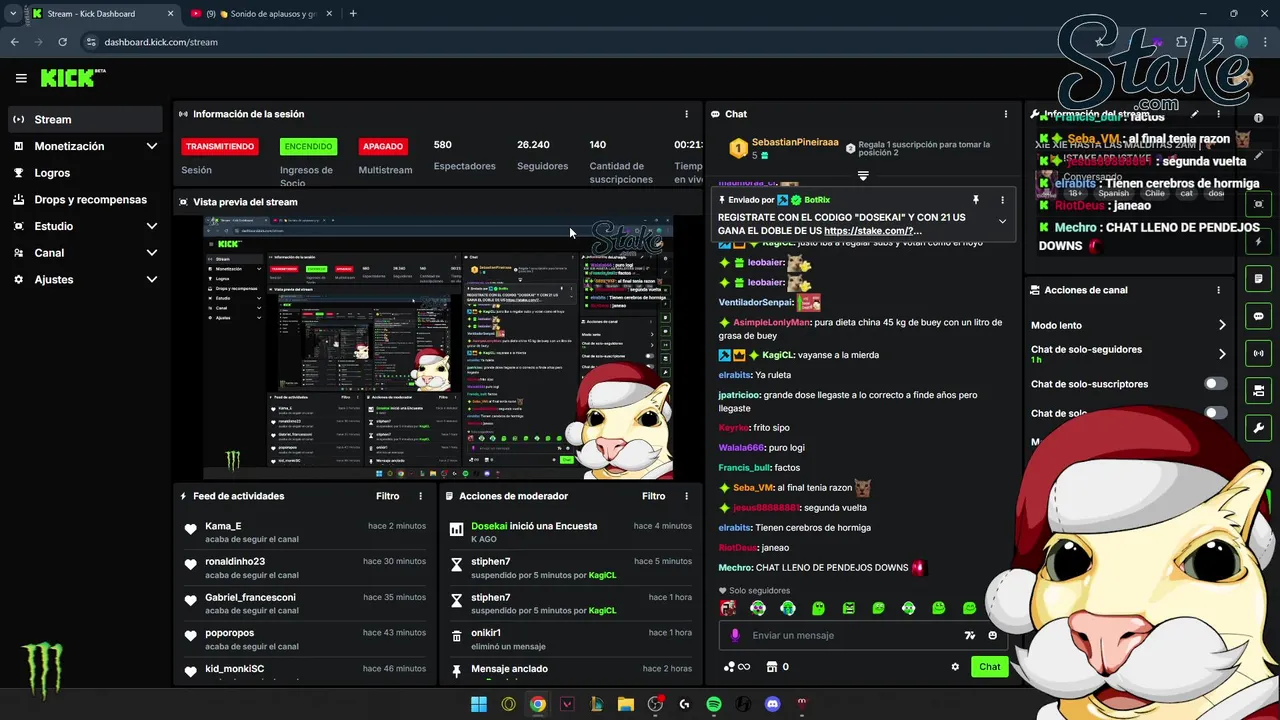Click the screen capture icon in right toolbar
The width and height of the screenshot is (1280, 720).
click(x=1259, y=204)
